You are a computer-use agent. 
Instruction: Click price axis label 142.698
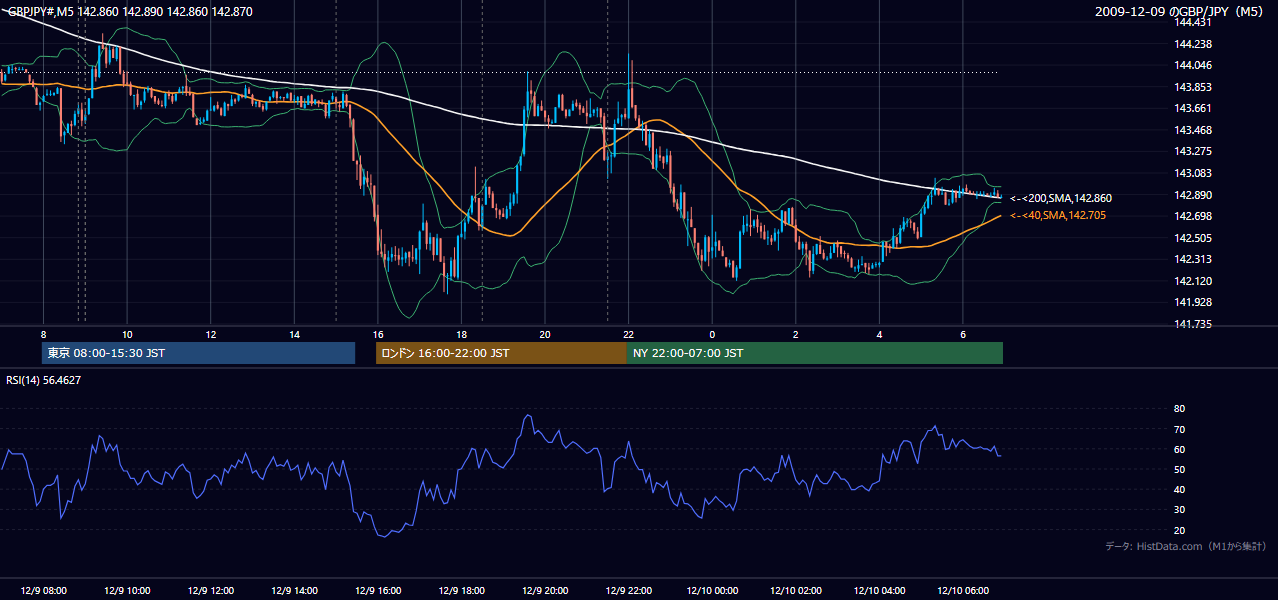pyautogui.click(x=1192, y=216)
